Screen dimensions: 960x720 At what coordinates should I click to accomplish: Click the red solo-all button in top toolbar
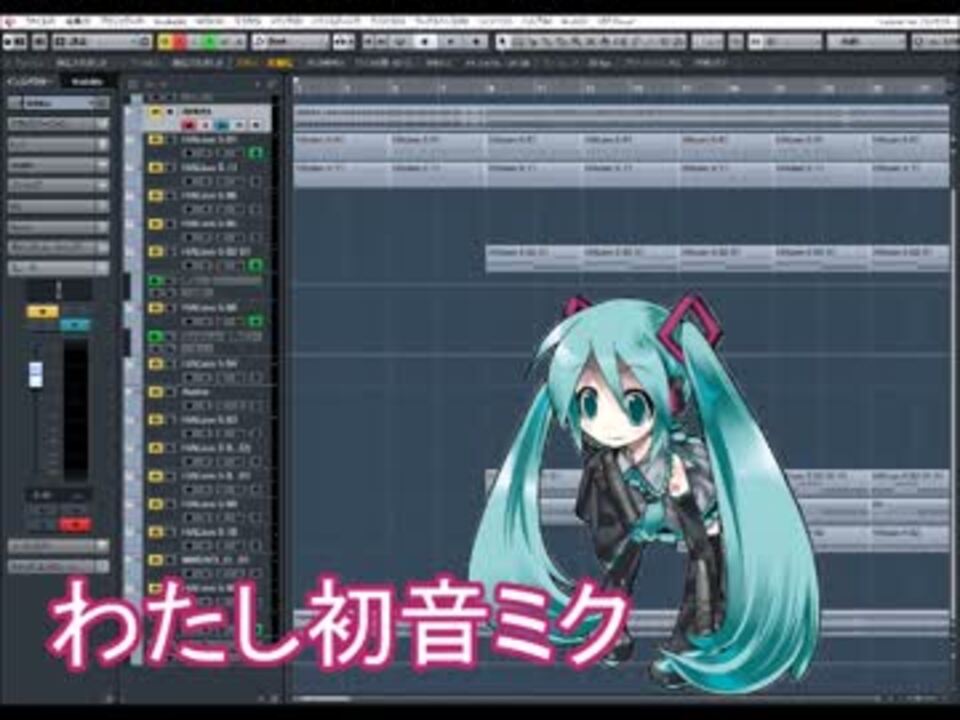180,42
